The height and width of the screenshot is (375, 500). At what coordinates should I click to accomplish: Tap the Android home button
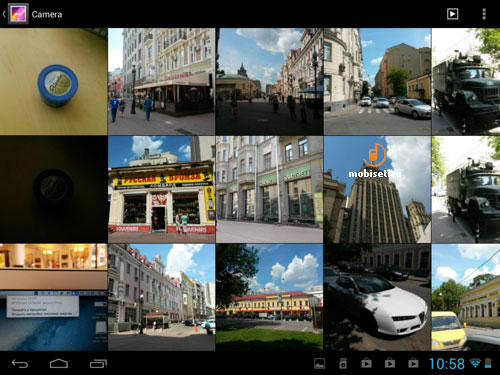[59, 363]
